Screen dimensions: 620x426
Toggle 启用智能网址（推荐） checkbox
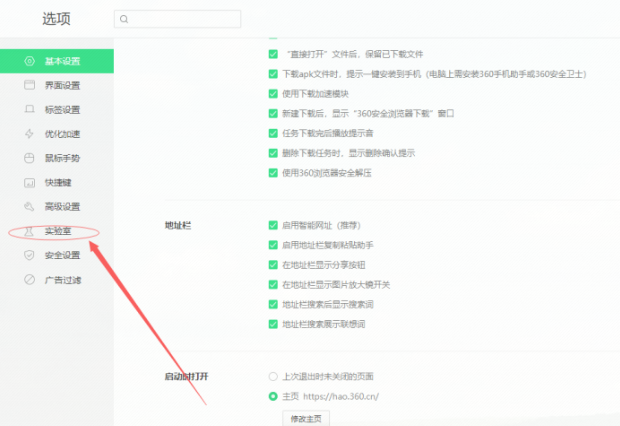273,225
